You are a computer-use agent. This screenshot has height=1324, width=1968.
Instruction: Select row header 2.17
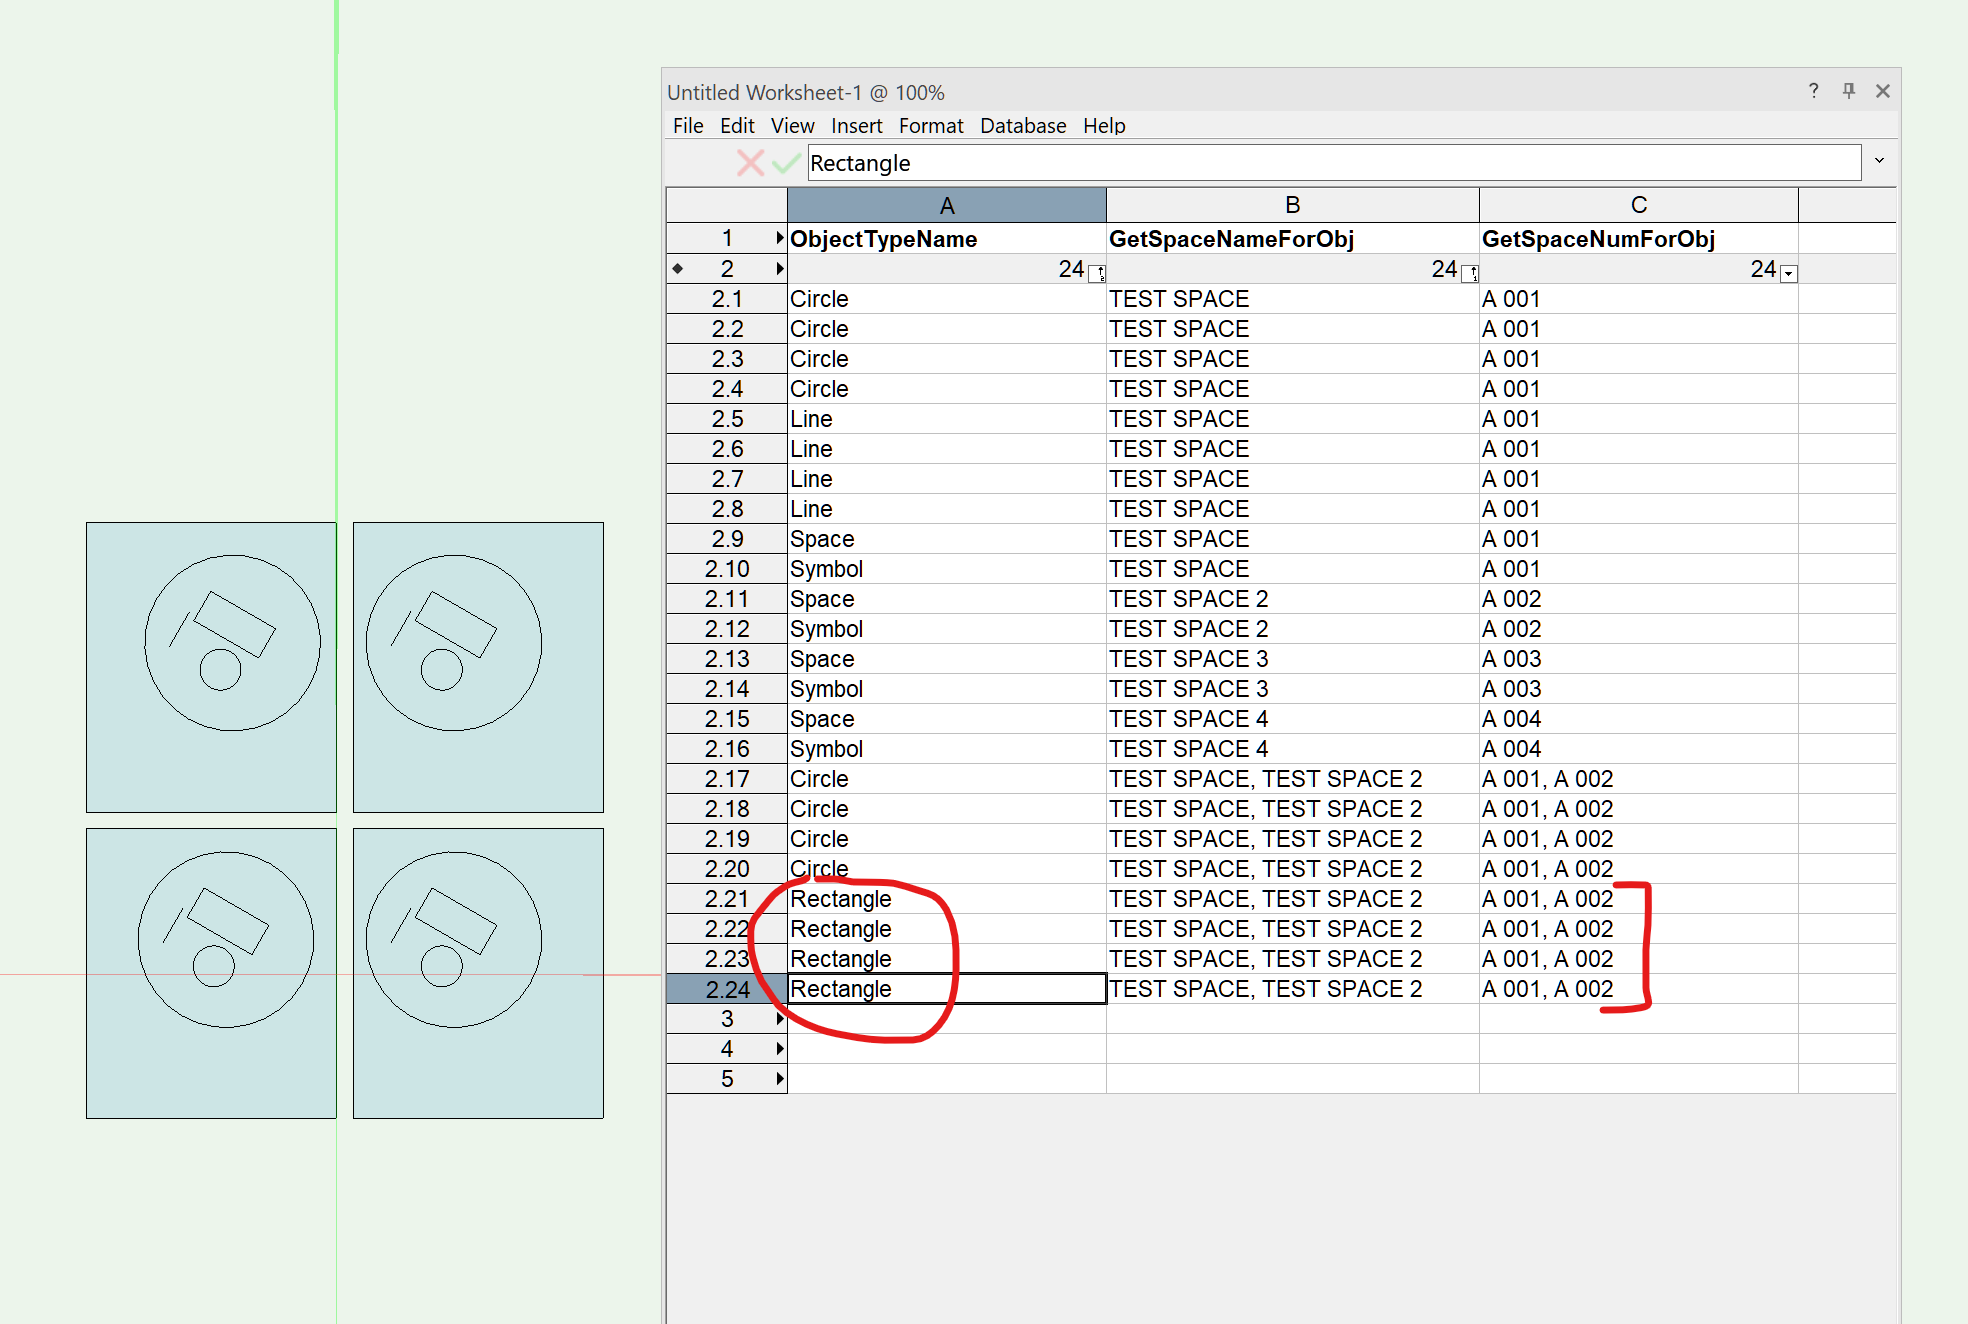pyautogui.click(x=727, y=779)
